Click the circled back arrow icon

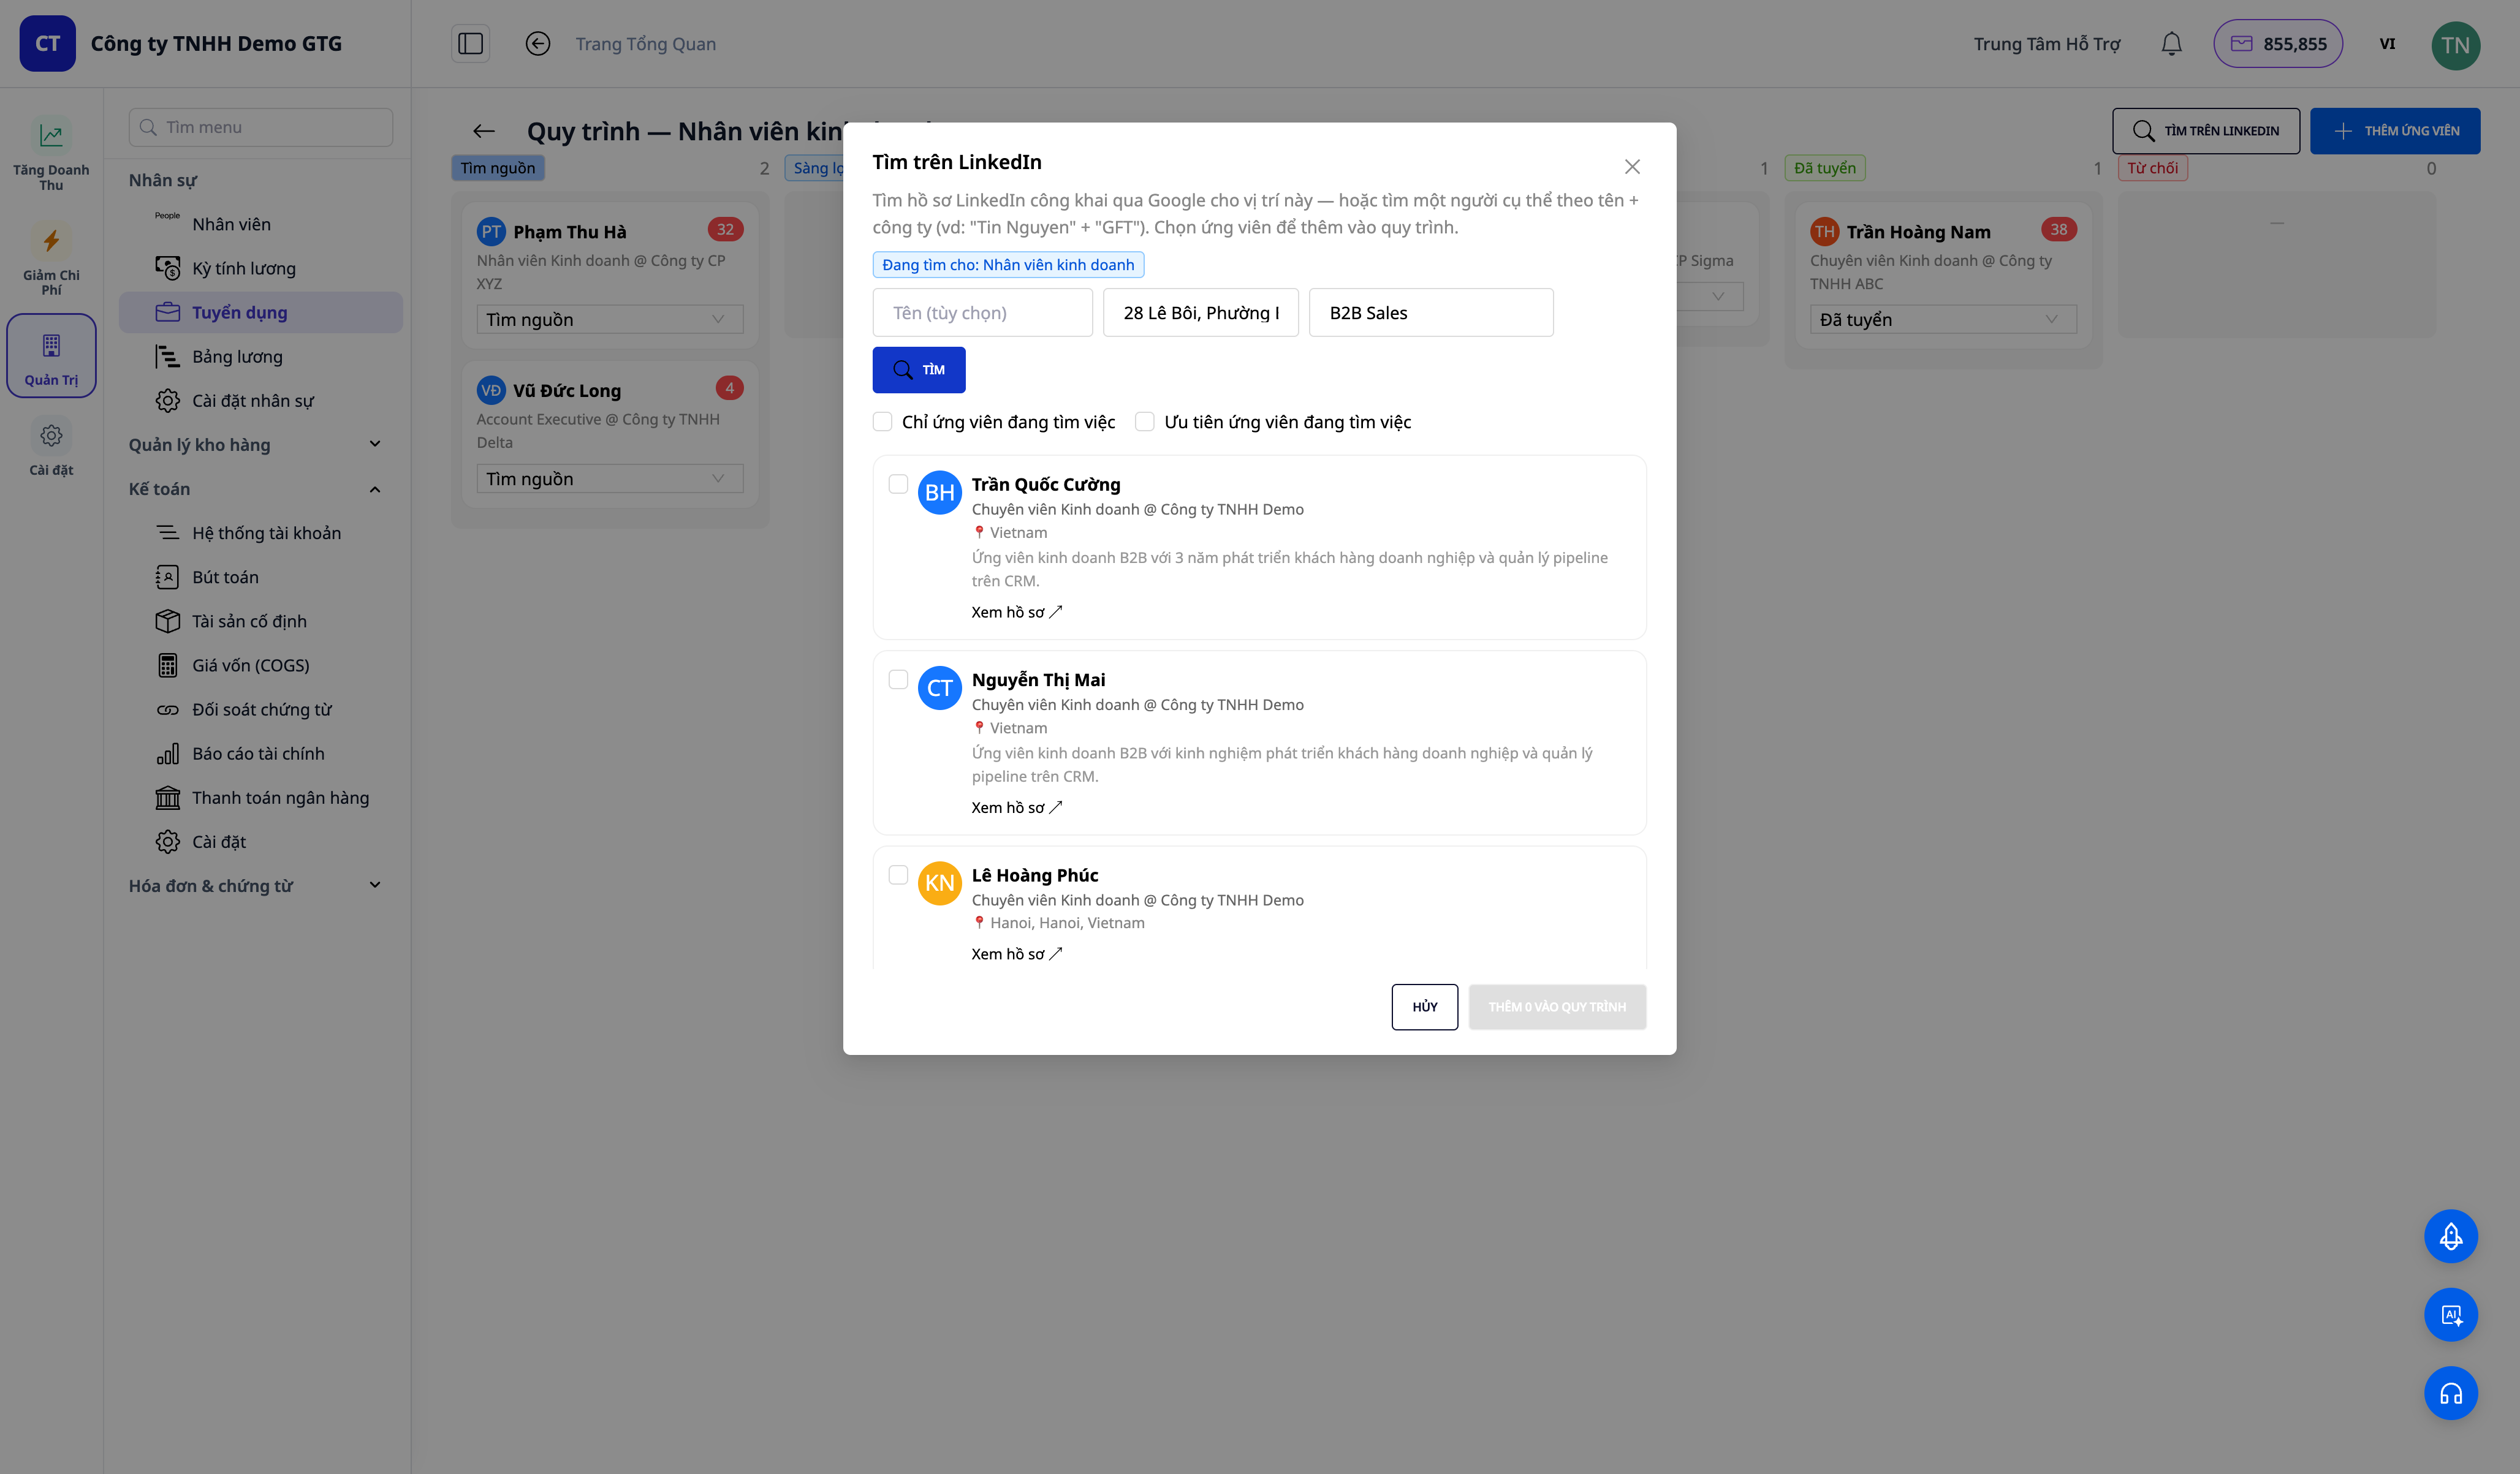(x=538, y=44)
